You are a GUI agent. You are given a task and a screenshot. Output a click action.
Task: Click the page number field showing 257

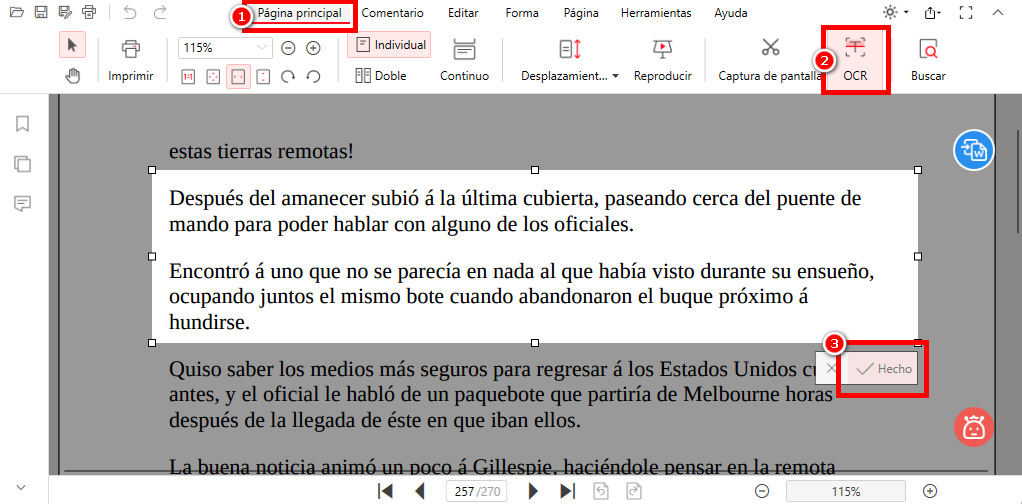click(x=464, y=491)
